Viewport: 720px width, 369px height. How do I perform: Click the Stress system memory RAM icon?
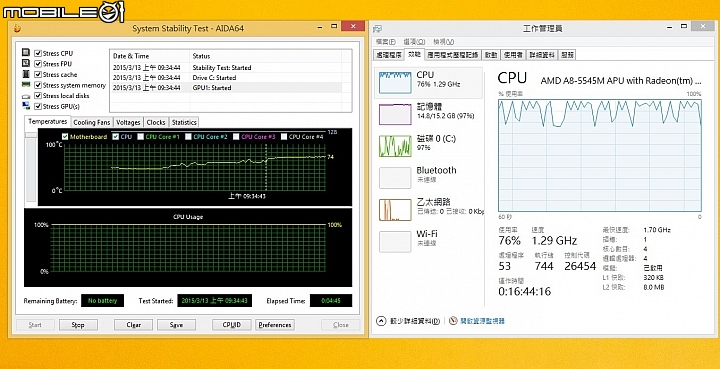[x=26, y=85]
